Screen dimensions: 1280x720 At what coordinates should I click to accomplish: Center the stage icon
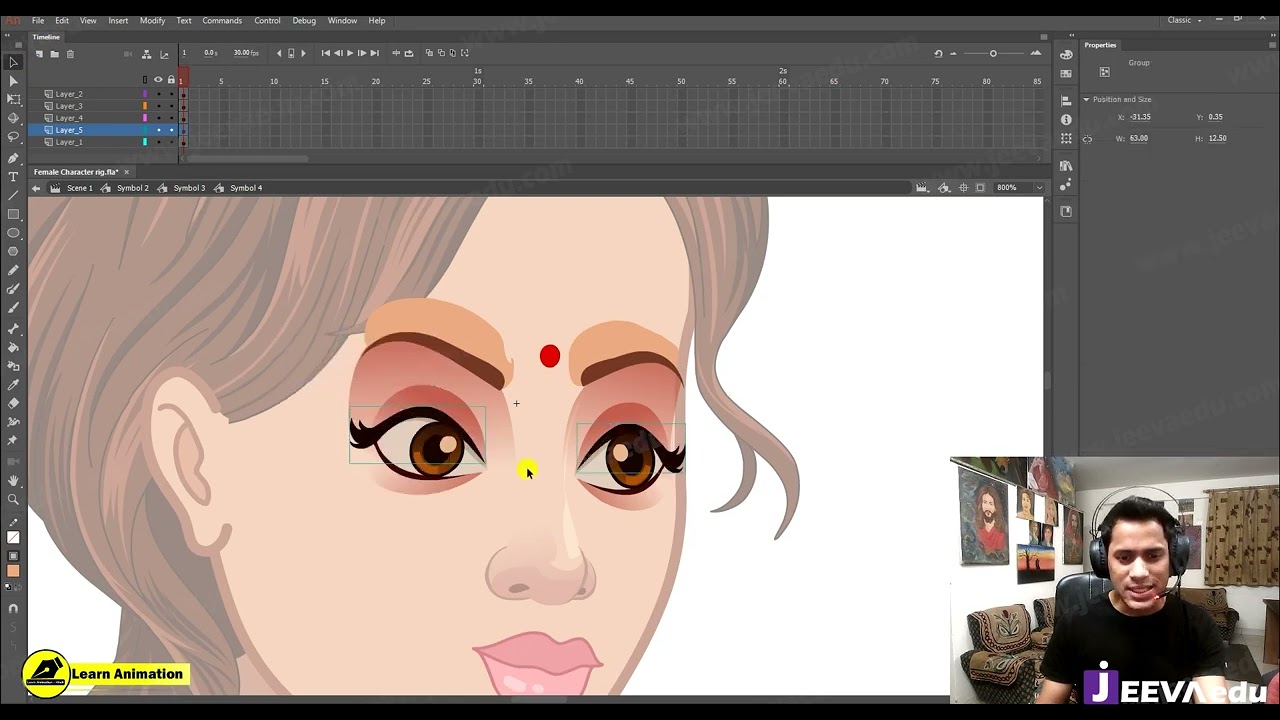tap(963, 188)
